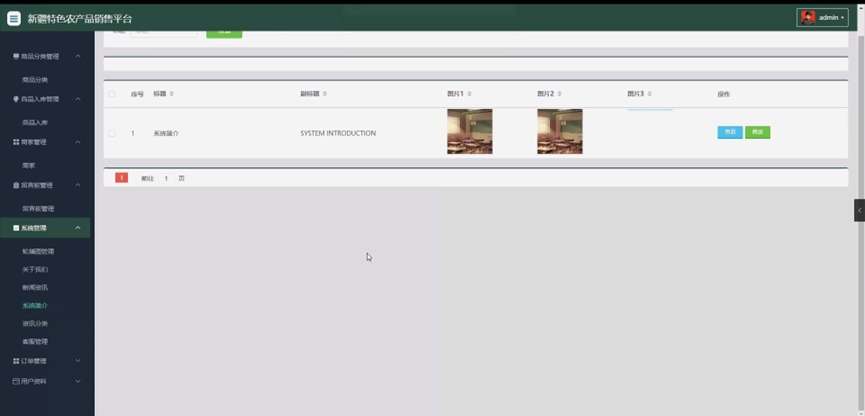Click the 序号 column header

pyautogui.click(x=137, y=94)
